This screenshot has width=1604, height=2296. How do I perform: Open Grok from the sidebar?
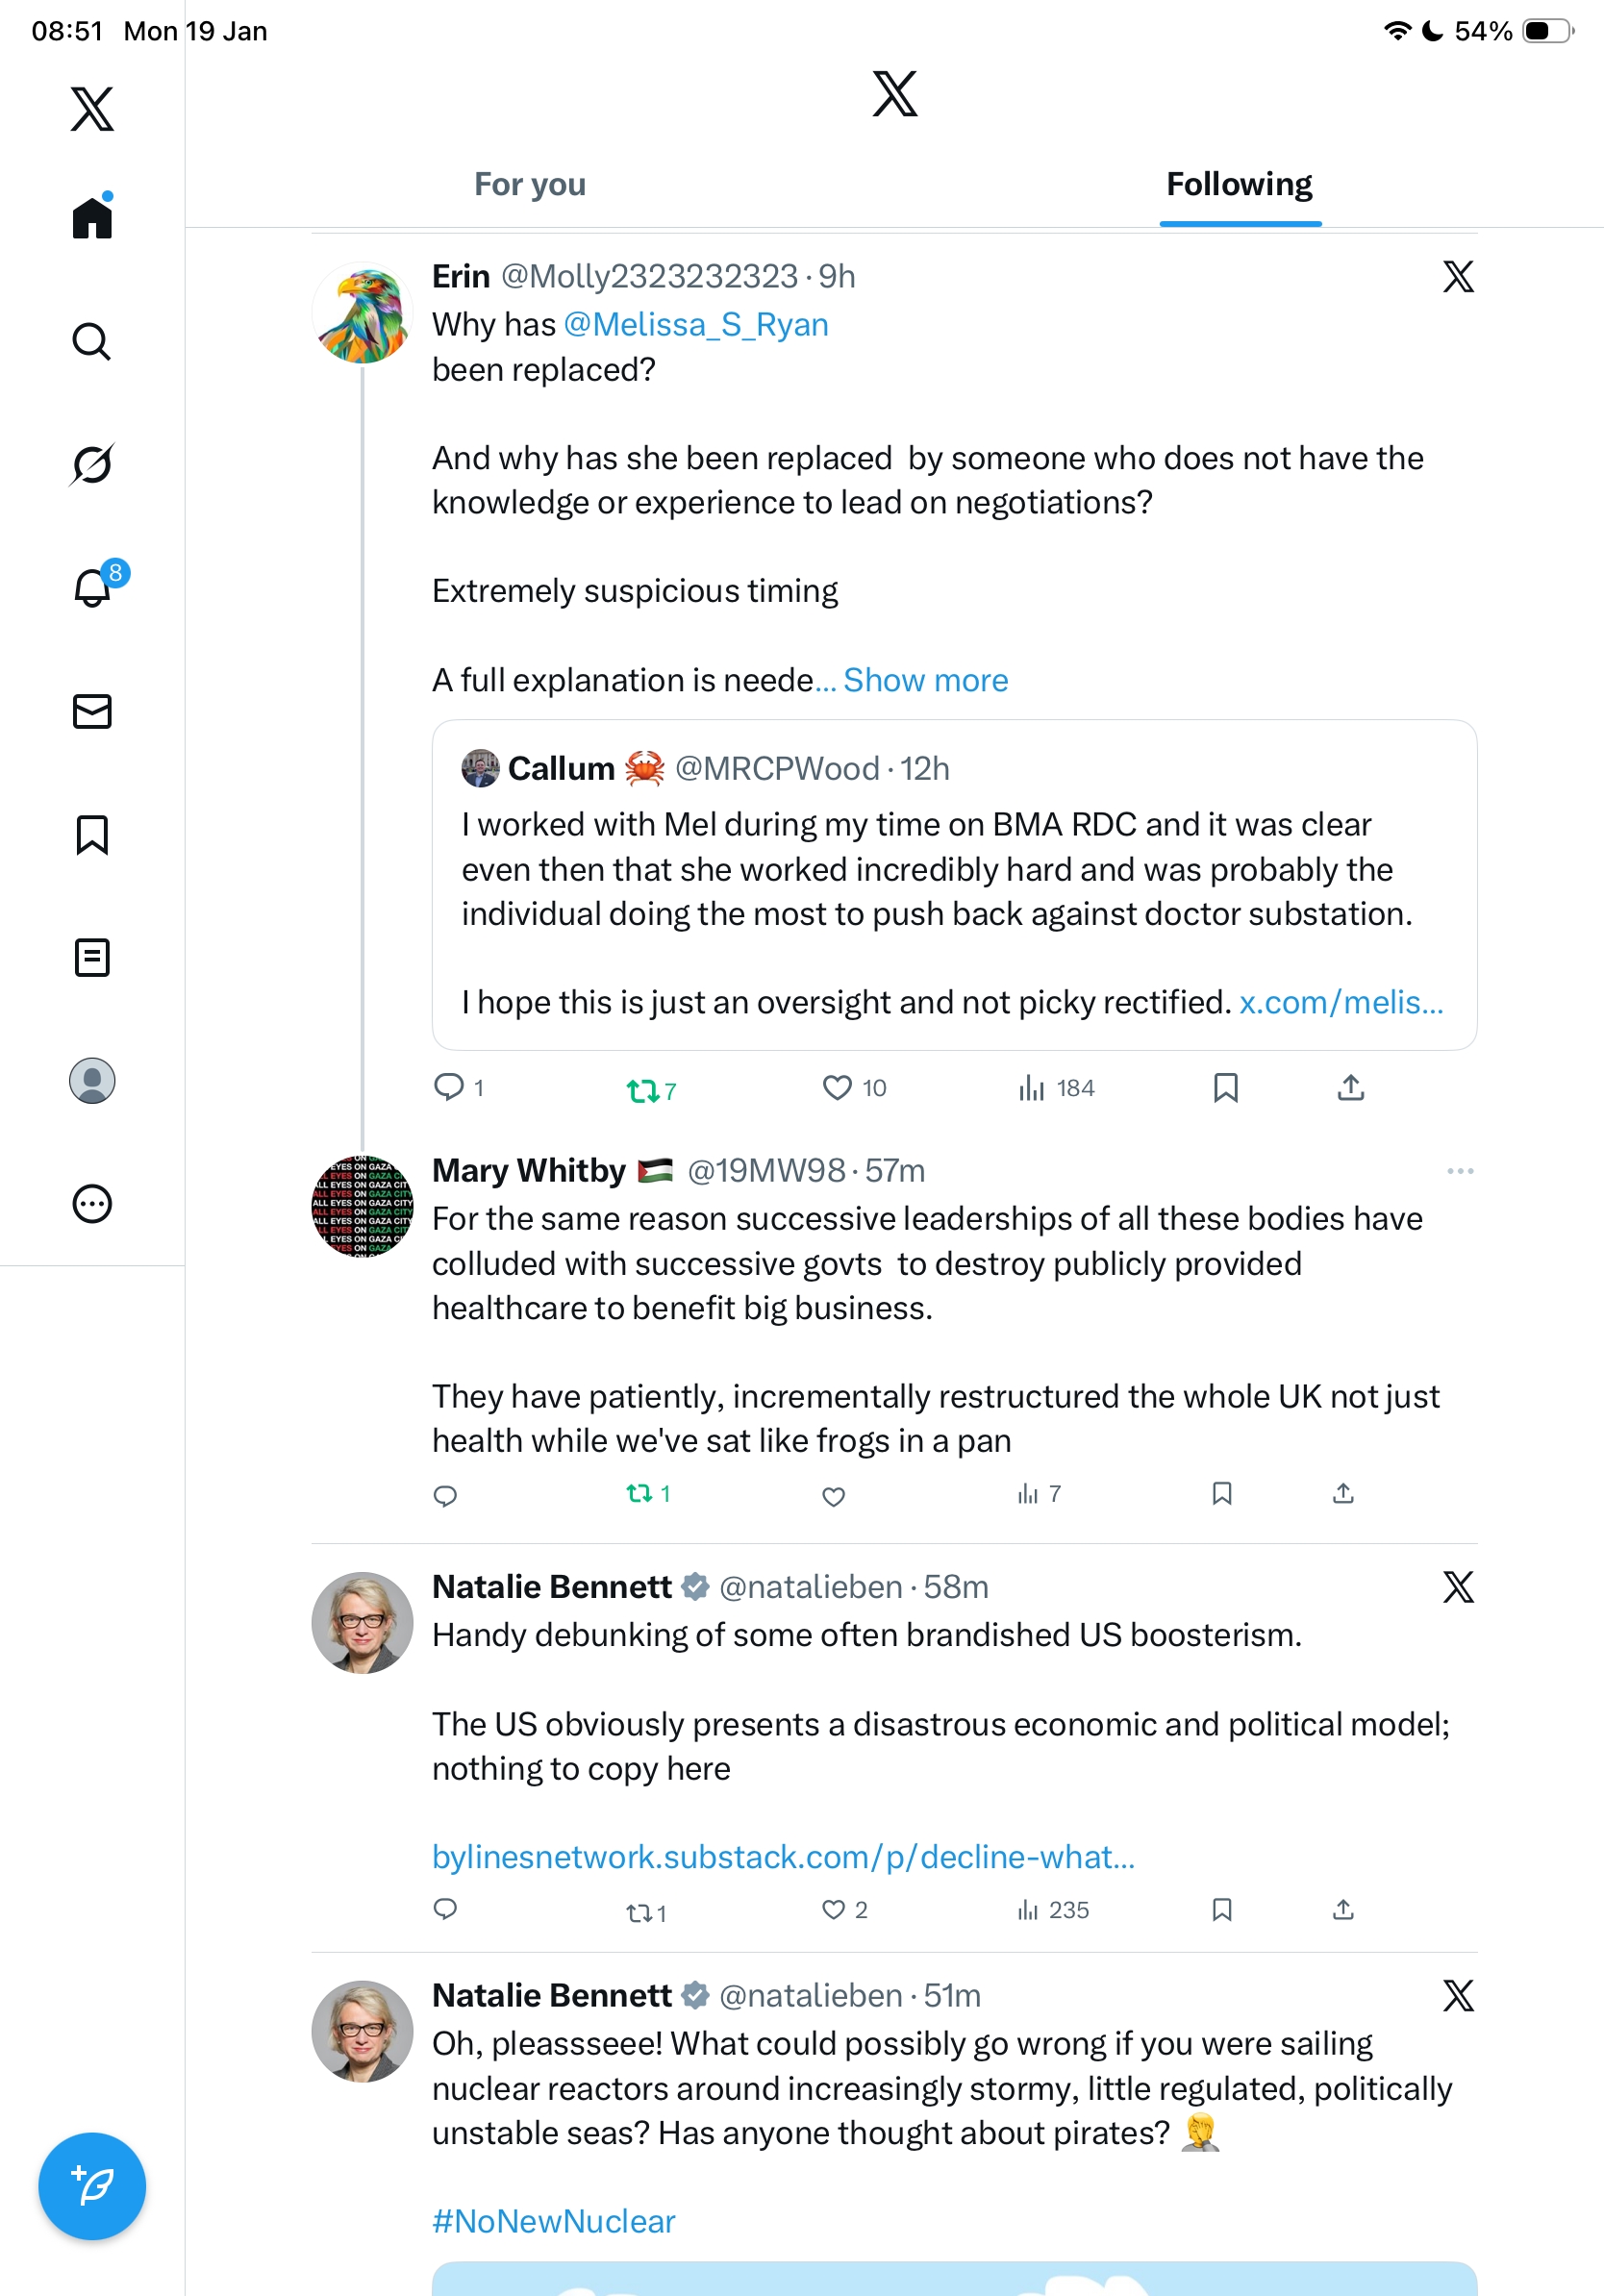tap(91, 464)
